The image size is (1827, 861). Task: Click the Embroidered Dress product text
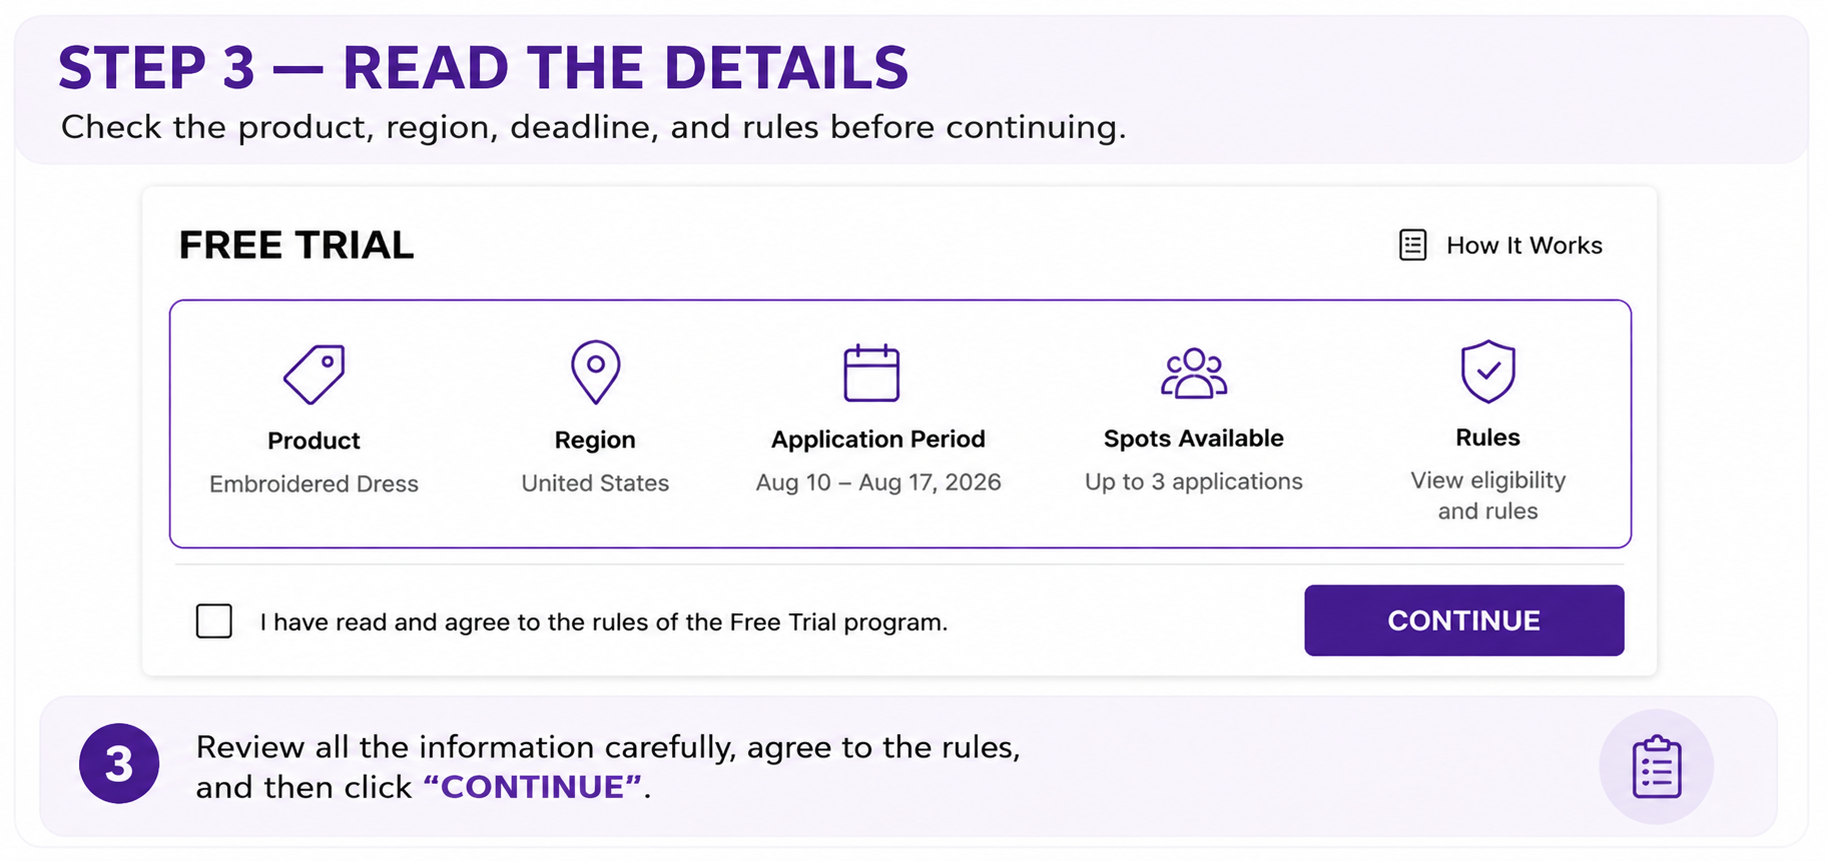click(313, 484)
